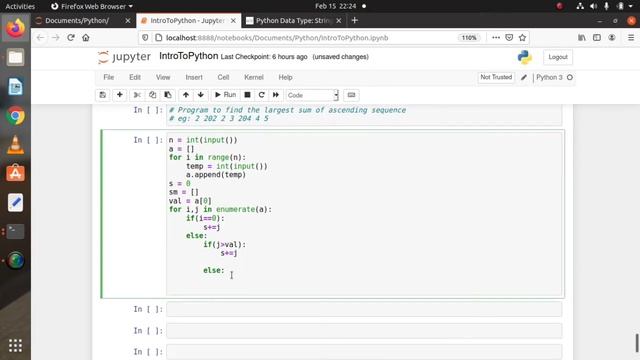Screen dimensions: 640x360
Task: Open the Help menu
Action: coord(285,77)
